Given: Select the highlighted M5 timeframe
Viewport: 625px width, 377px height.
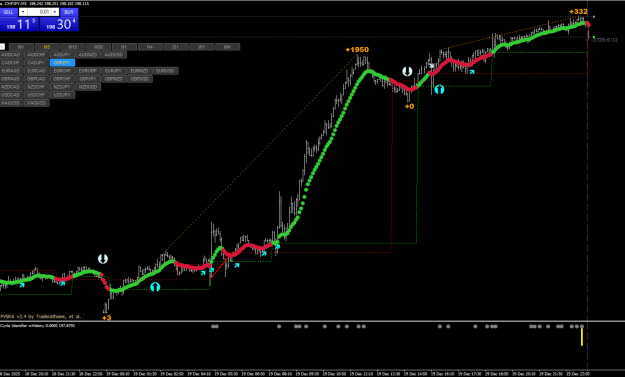Looking at the screenshot, I should (47, 47).
